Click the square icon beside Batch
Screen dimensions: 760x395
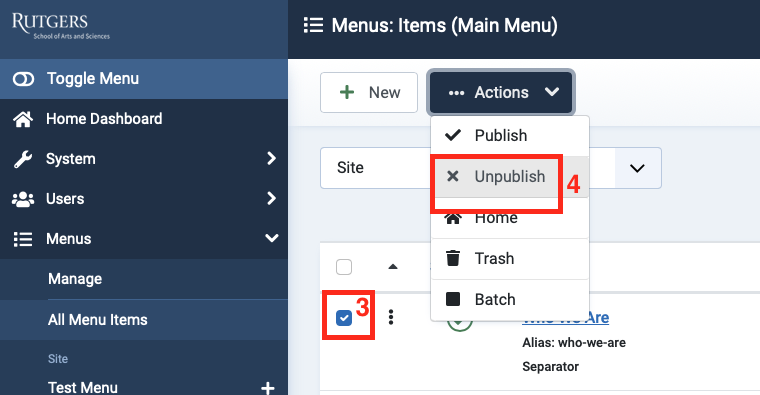click(453, 299)
